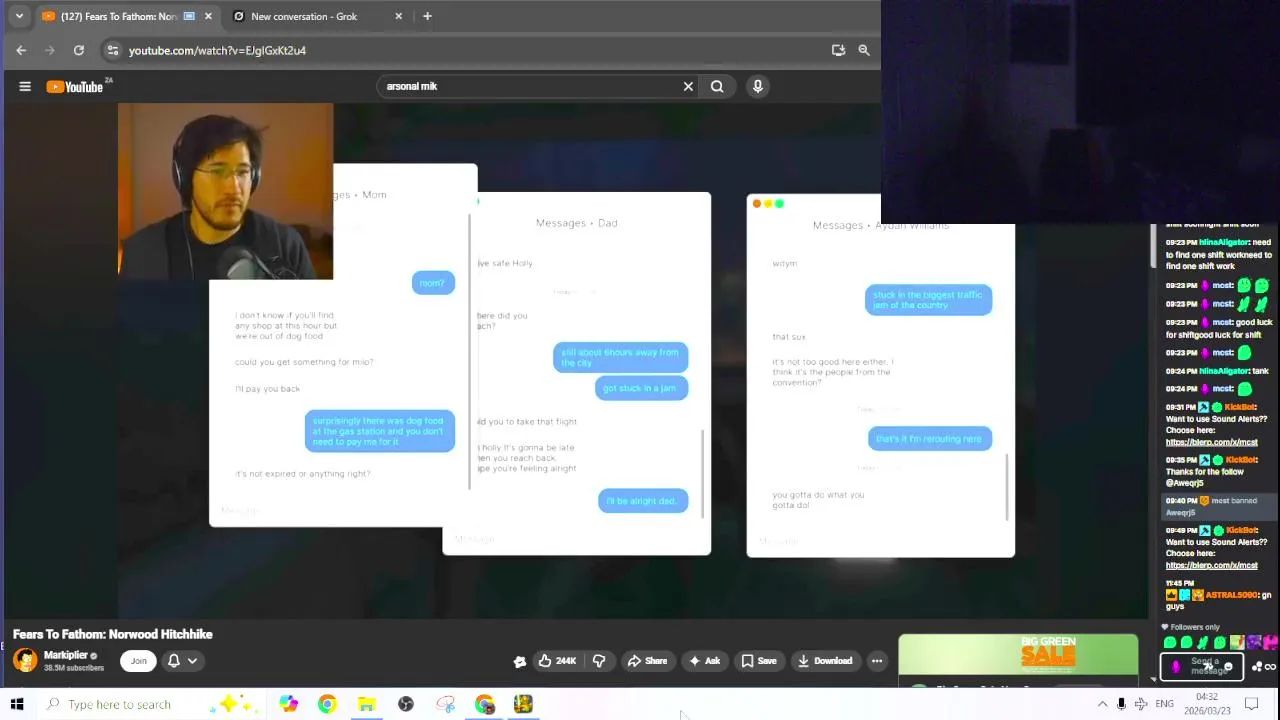
Task: Start voice search with the microphone
Action: point(758,86)
